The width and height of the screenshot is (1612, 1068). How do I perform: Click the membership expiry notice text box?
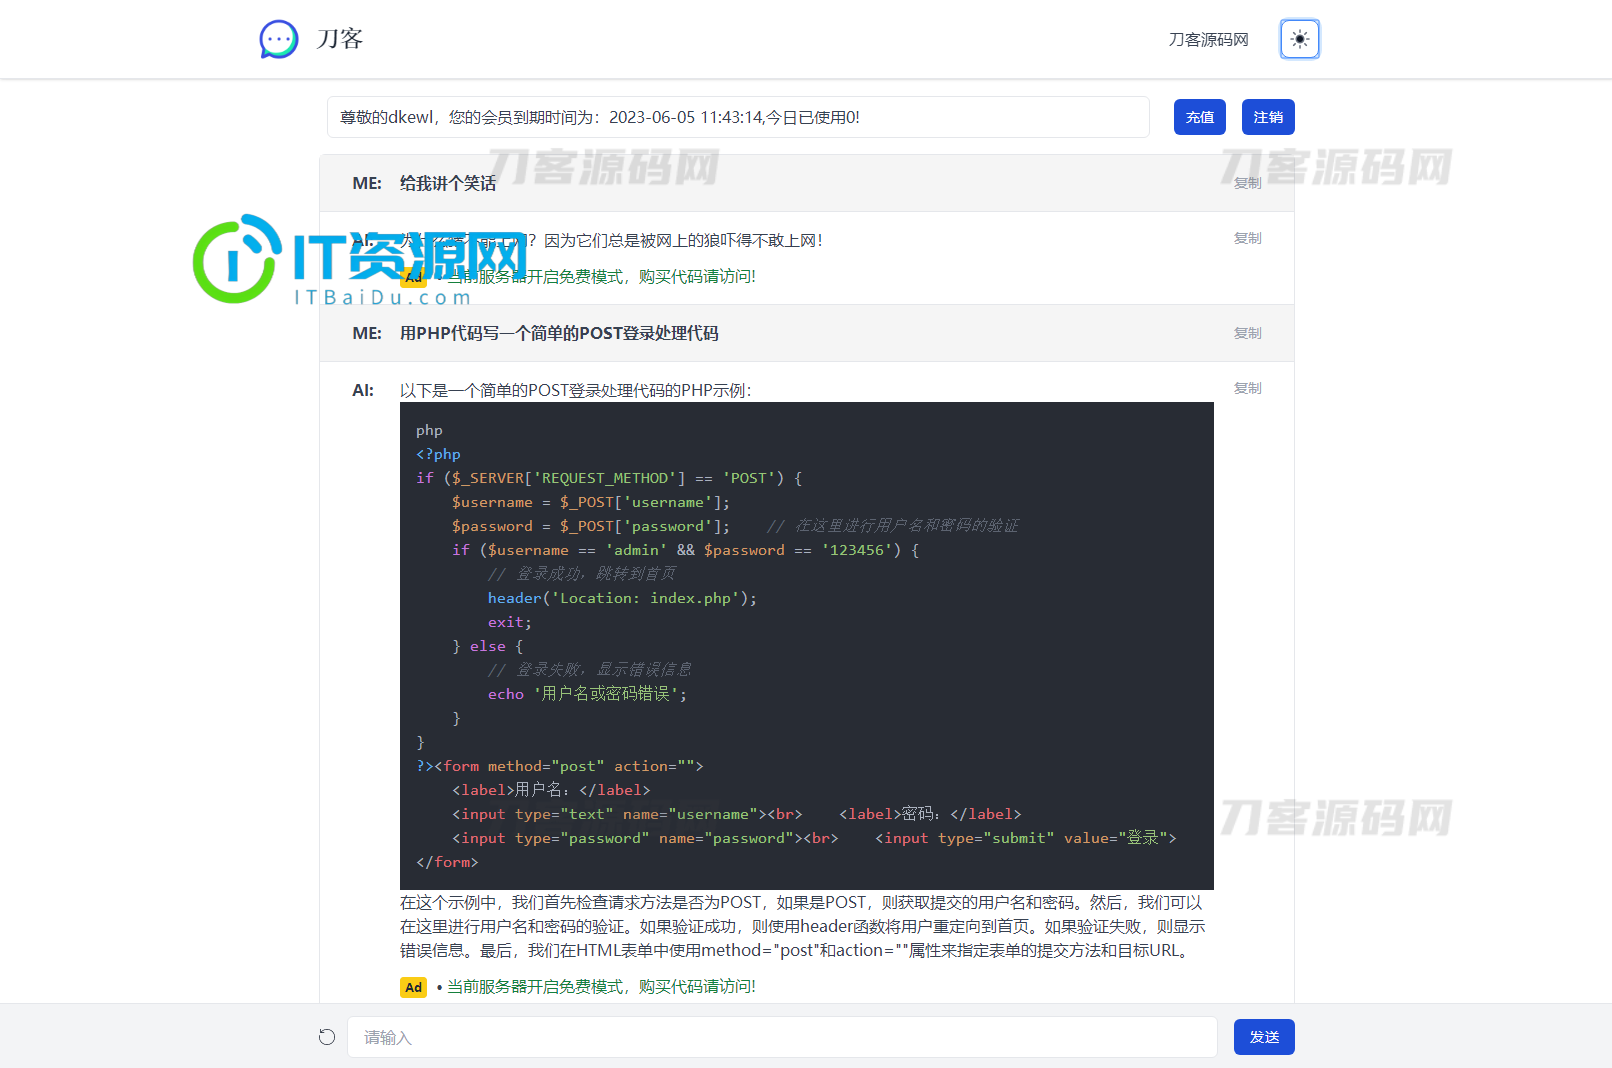coord(738,117)
